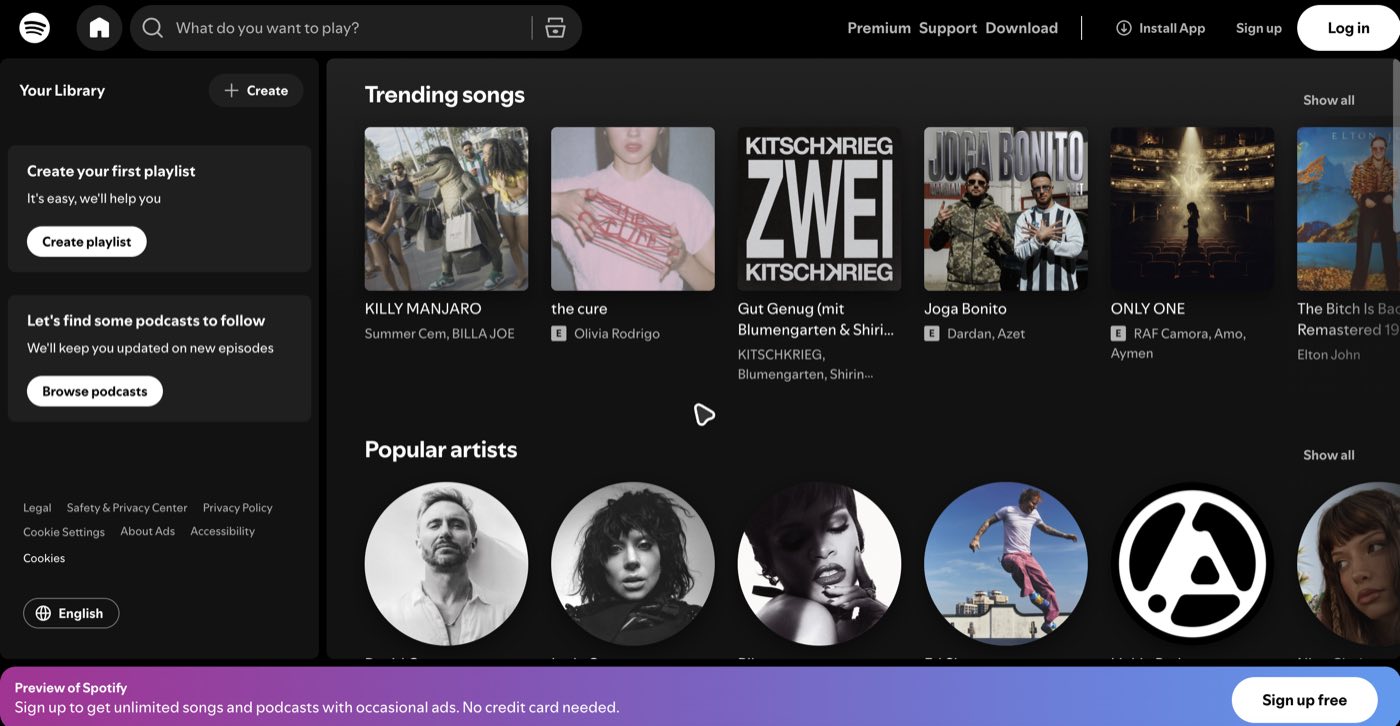The height and width of the screenshot is (726, 1400).
Task: Open Safety & Privacy Center link
Action: [x=127, y=508]
